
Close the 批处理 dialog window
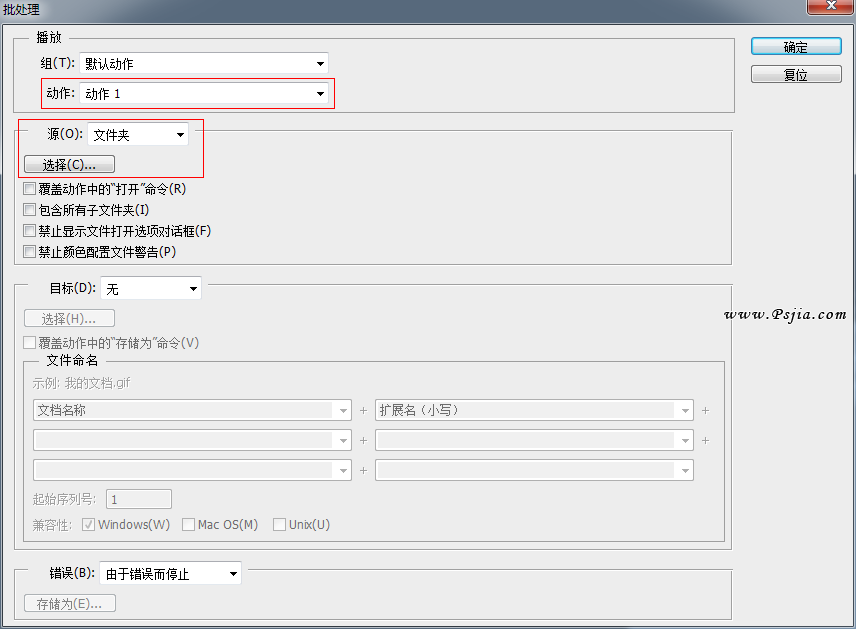pyautogui.click(x=832, y=7)
